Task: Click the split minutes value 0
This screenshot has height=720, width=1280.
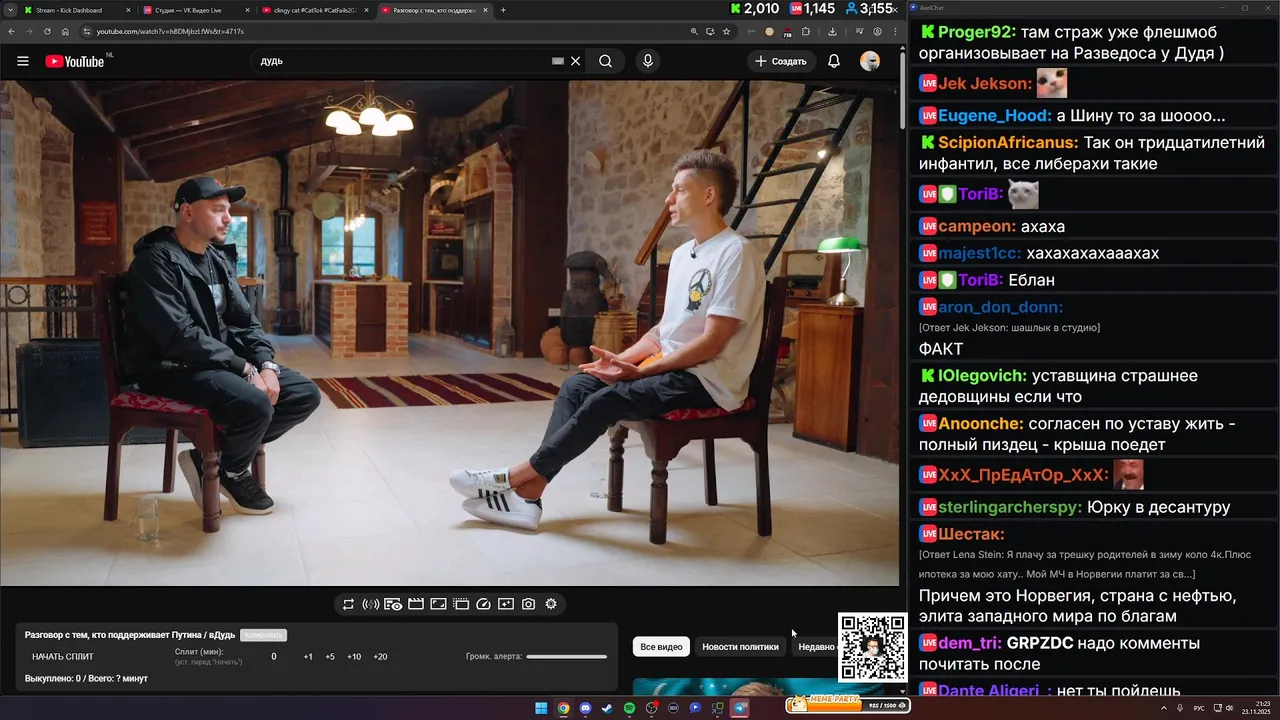Action: point(274,657)
